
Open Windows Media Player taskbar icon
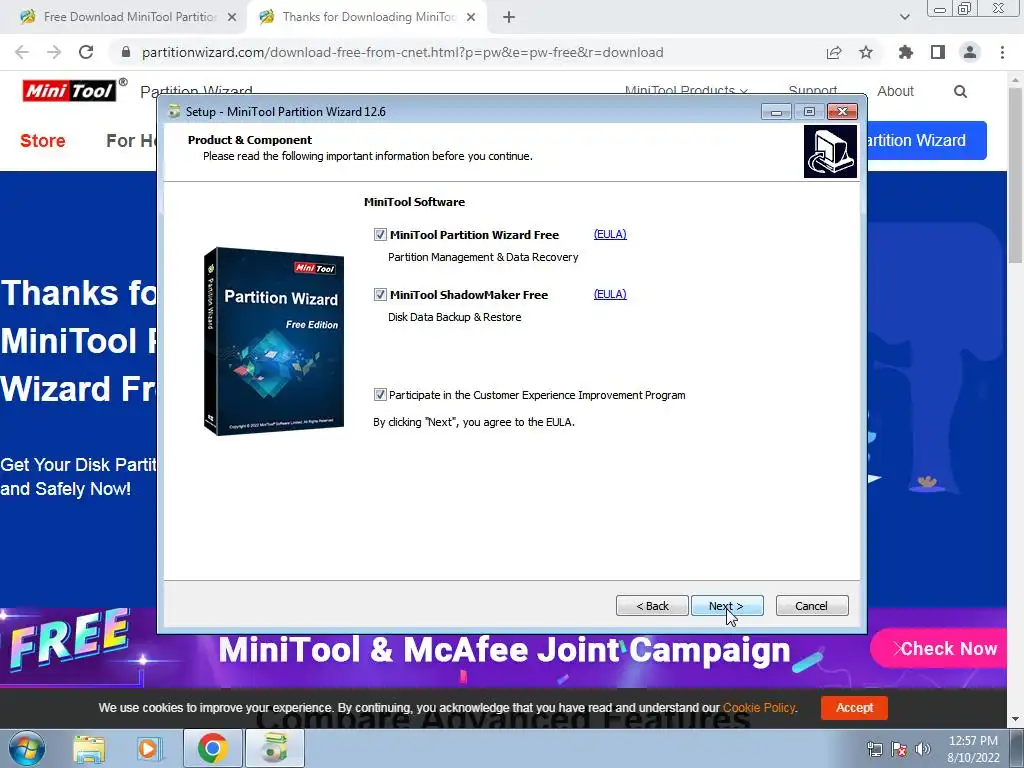(x=148, y=748)
